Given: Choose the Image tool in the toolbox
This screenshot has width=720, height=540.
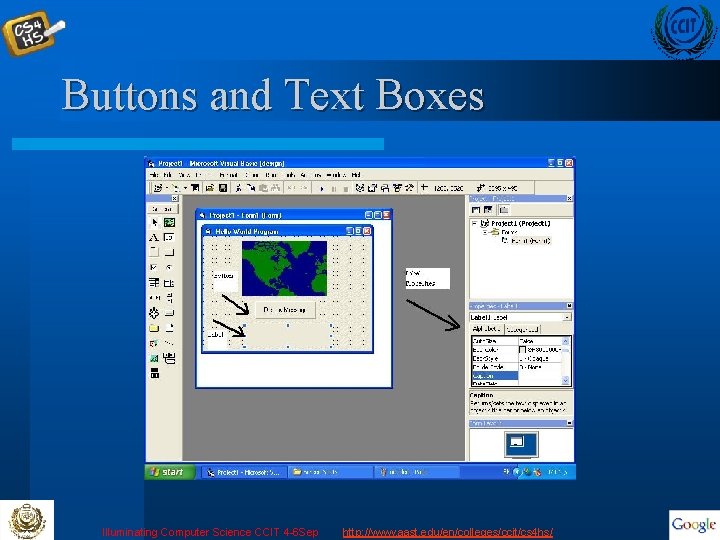Looking at the screenshot, I should tap(154, 358).
